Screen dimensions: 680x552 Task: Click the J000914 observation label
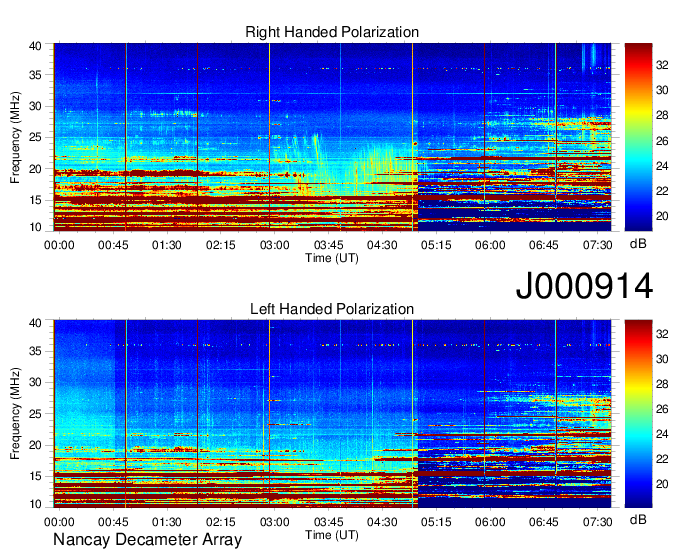(584, 286)
